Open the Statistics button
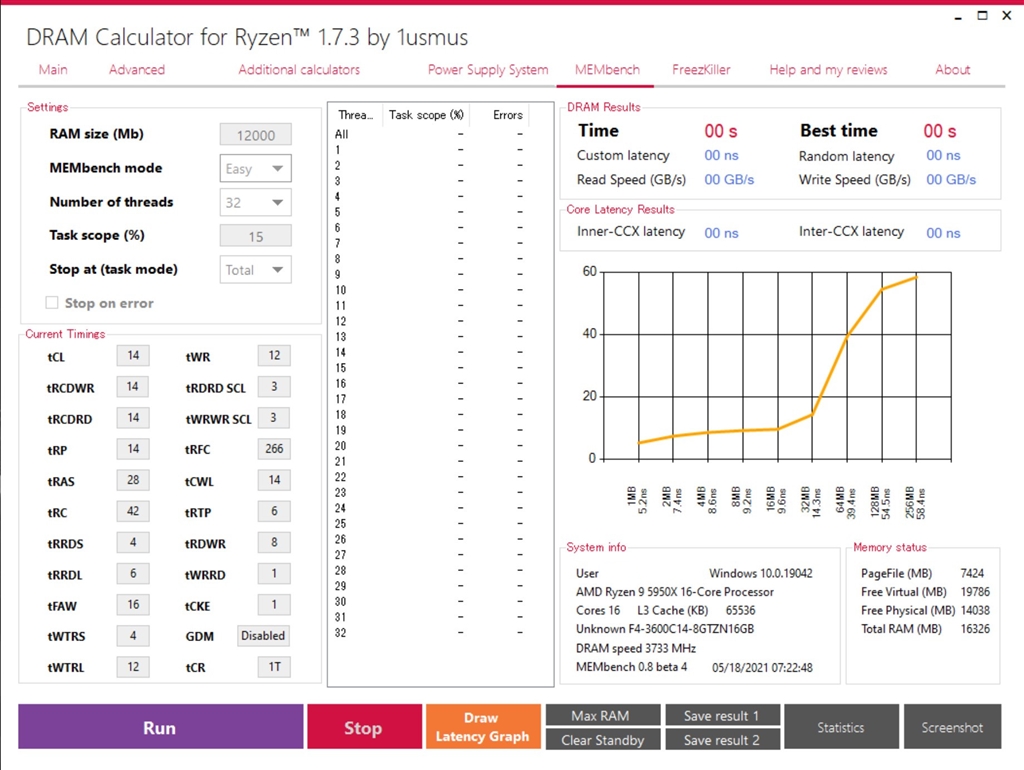 click(841, 727)
